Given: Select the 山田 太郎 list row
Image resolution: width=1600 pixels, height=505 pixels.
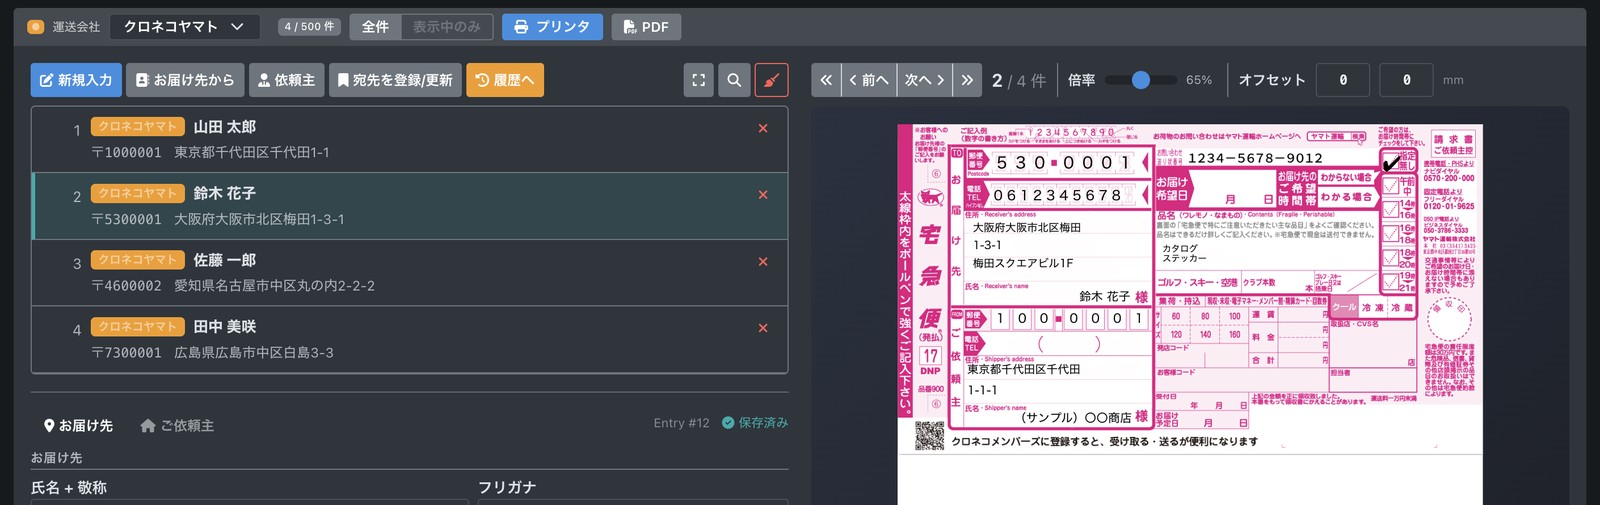Looking at the screenshot, I should click(x=410, y=140).
